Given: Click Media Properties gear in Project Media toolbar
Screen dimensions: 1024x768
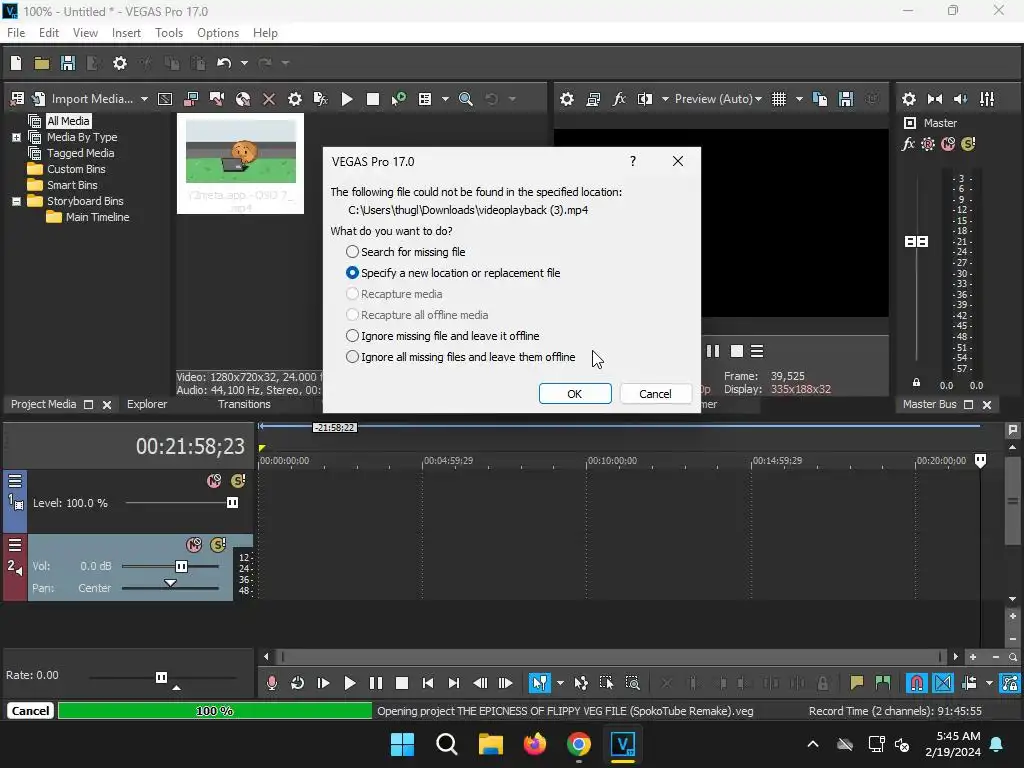Looking at the screenshot, I should point(295,99).
